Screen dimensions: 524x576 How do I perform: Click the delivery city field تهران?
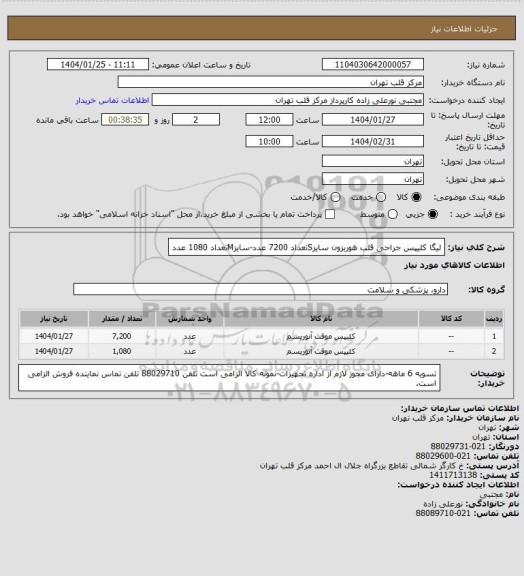click(373, 179)
